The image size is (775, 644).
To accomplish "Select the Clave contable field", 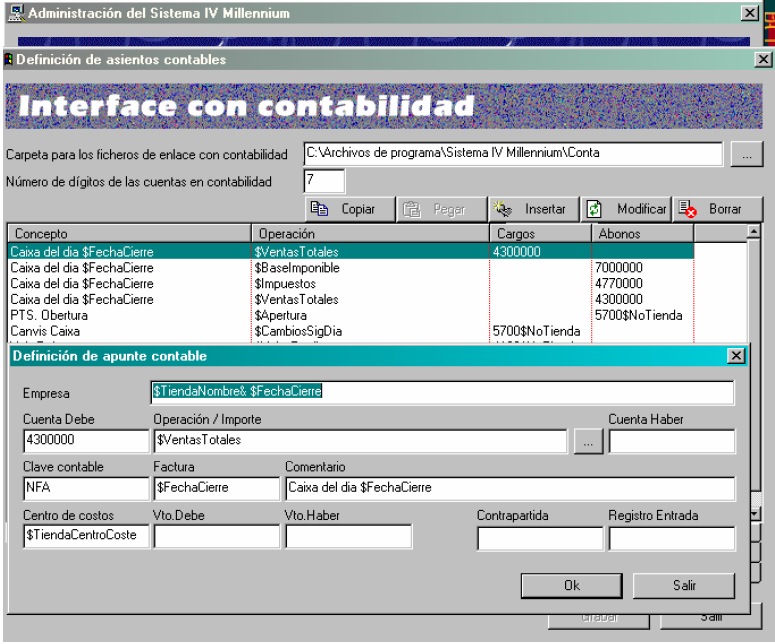I will click(x=85, y=488).
